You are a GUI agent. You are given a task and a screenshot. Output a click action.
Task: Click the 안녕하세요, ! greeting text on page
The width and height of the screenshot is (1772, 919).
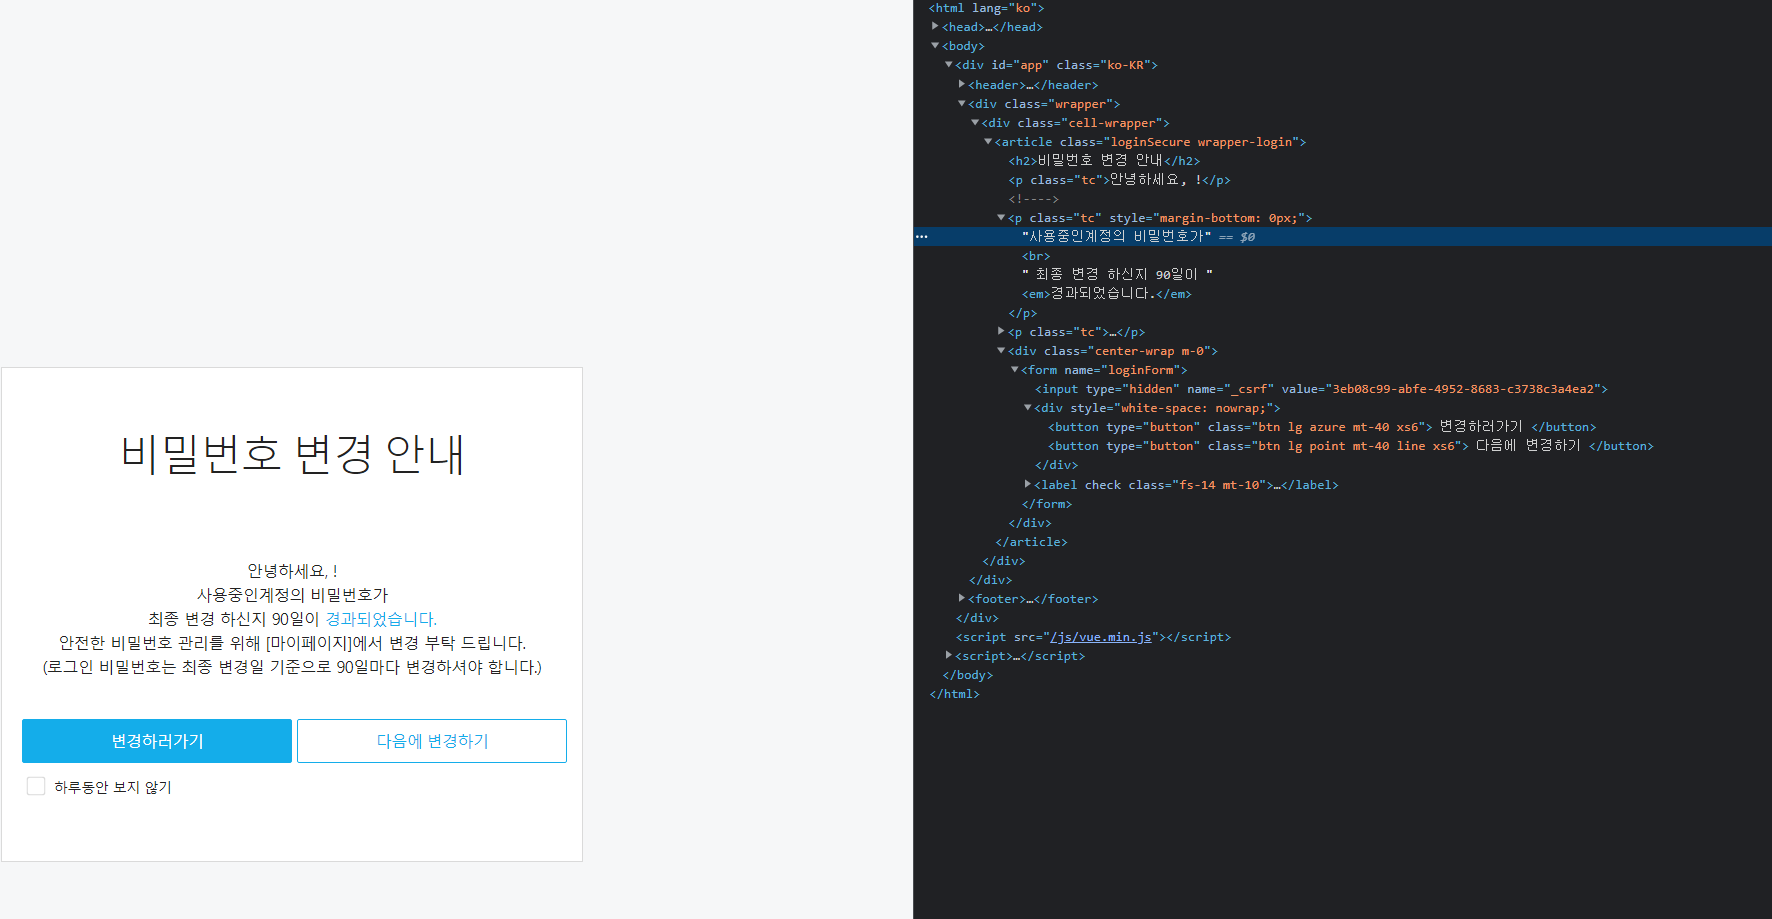[292, 571]
